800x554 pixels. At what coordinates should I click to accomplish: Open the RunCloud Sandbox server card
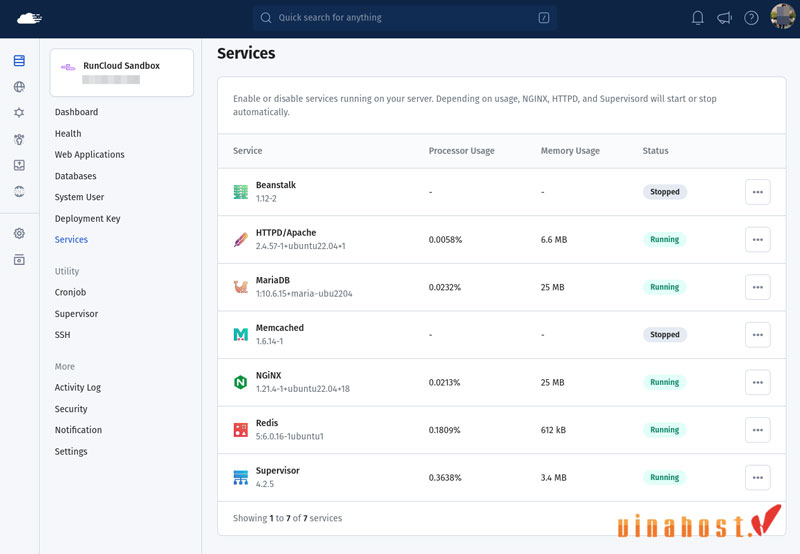tap(121, 72)
